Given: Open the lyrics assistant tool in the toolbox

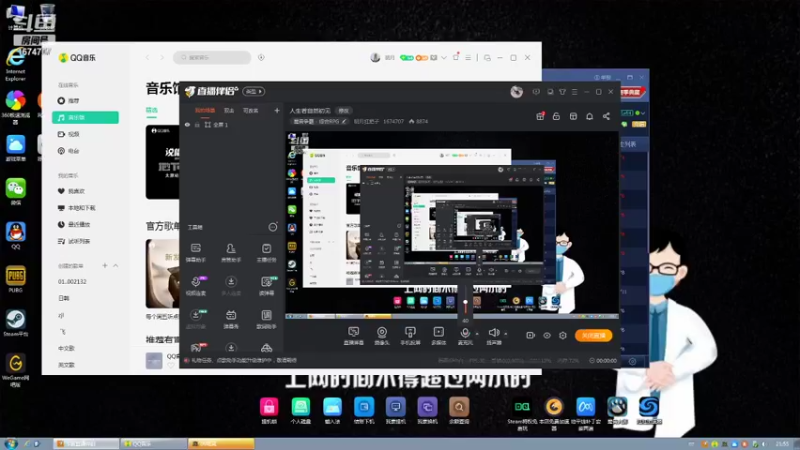Looking at the screenshot, I should pos(266,319).
